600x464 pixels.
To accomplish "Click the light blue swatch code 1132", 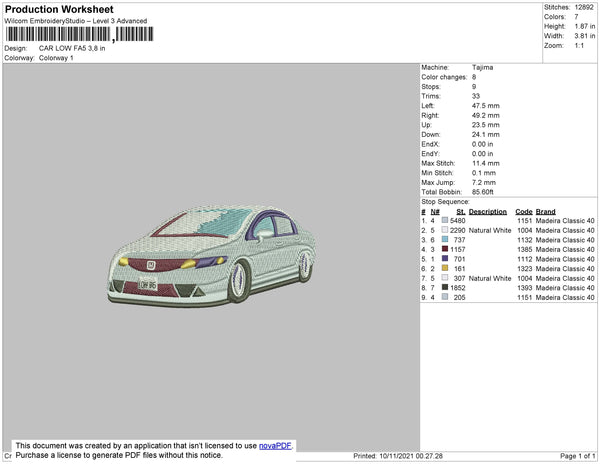I will 446,239.
